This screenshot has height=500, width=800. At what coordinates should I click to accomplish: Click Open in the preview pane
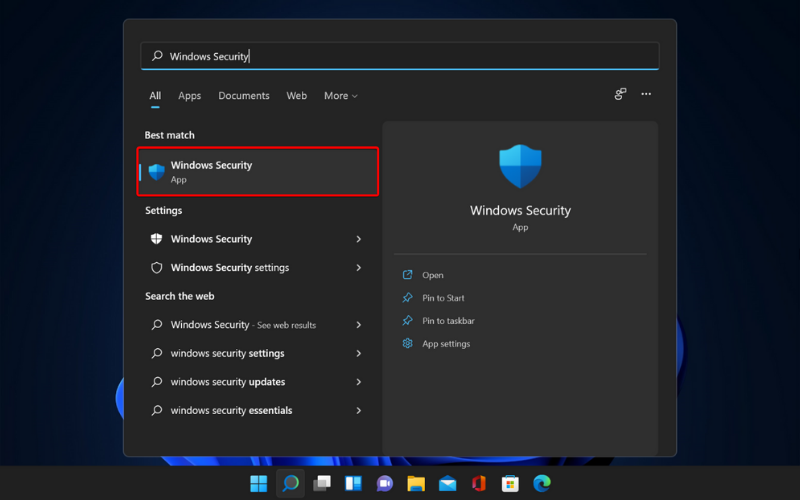click(433, 275)
